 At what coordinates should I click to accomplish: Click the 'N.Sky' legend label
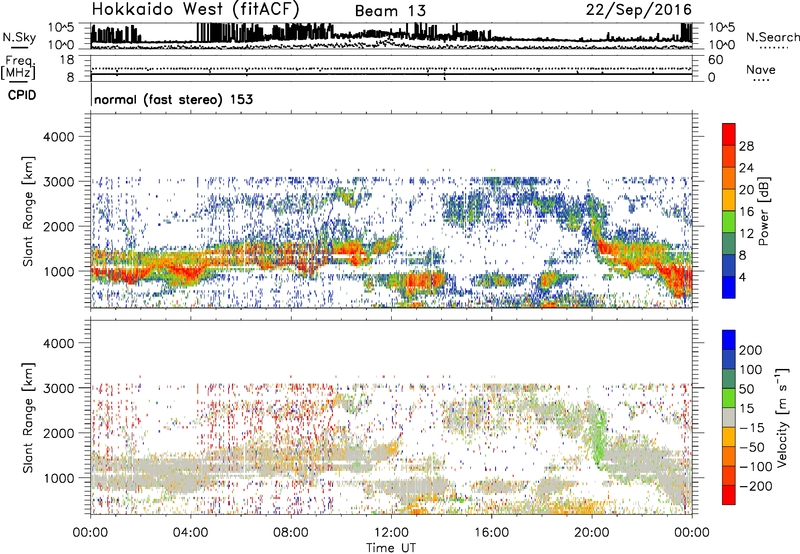[x=19, y=37]
